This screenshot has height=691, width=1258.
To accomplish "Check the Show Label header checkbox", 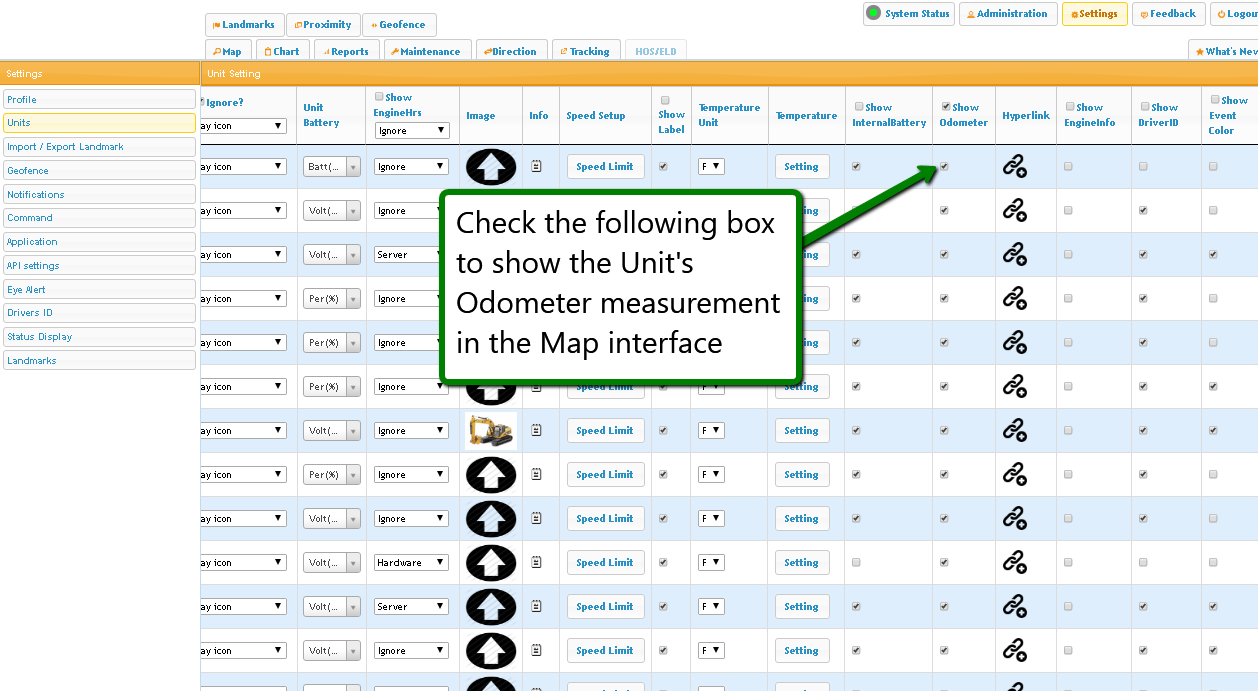I will pyautogui.click(x=664, y=100).
